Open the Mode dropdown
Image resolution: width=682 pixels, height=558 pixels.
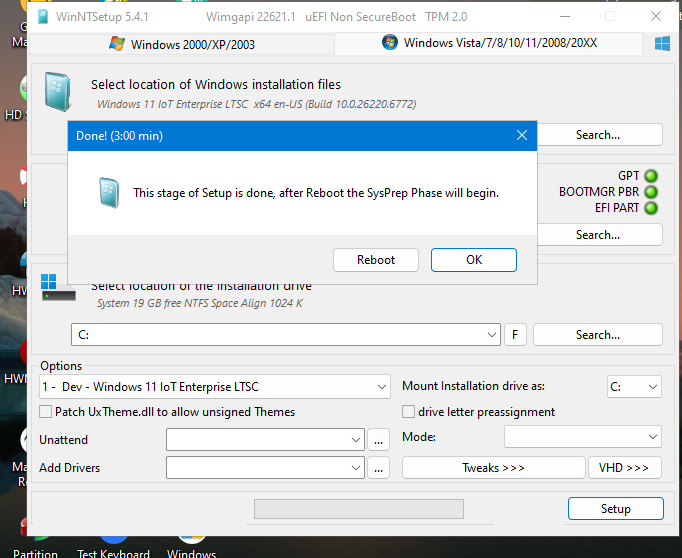pyautogui.click(x=583, y=437)
